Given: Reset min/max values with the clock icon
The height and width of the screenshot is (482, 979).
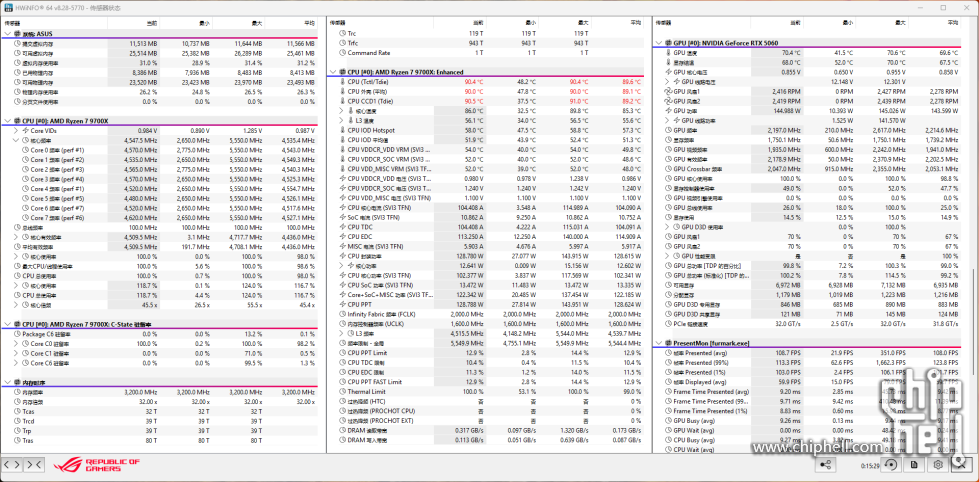Looking at the screenshot, I should pos(892,465).
